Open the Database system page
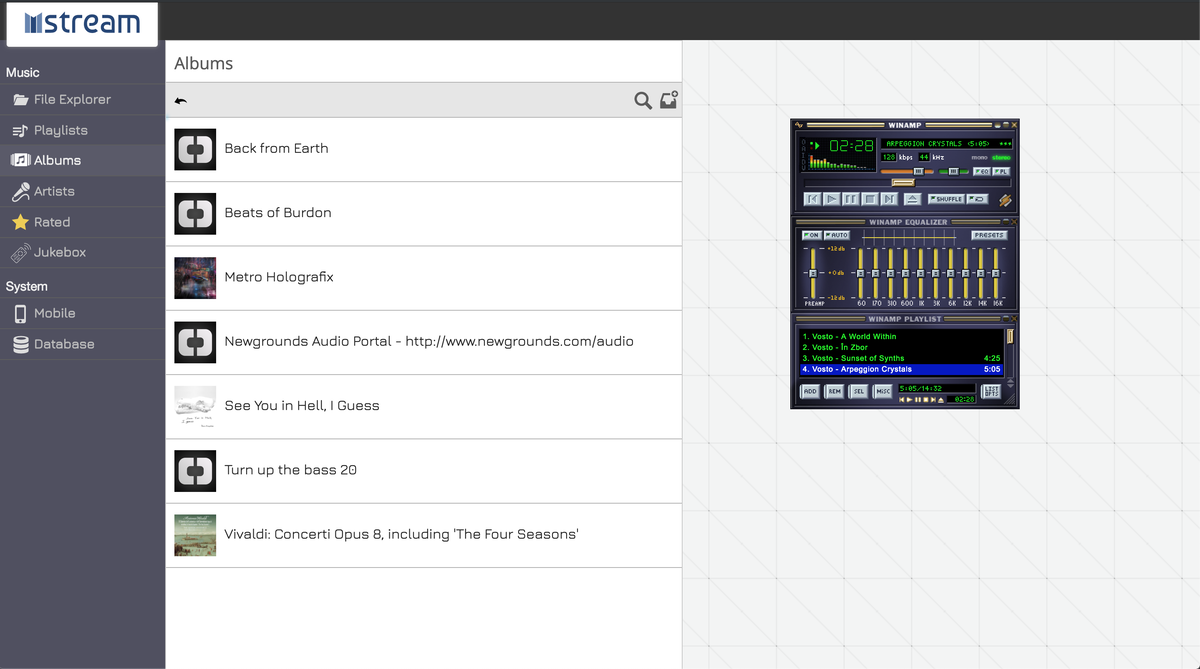The image size is (1200, 669). [x=82, y=344]
